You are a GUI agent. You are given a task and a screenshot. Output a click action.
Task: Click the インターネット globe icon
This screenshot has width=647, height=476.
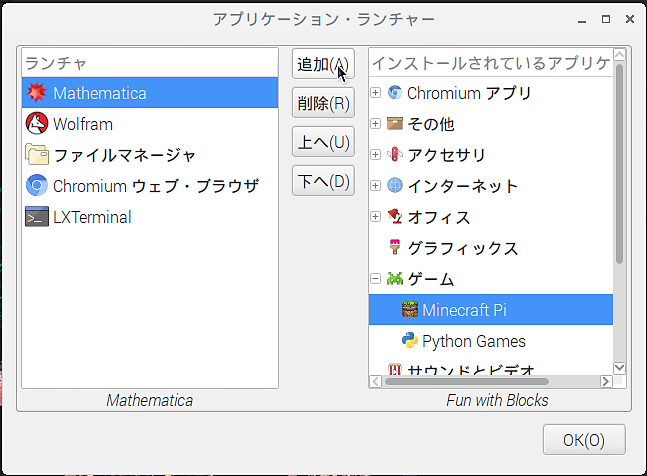[x=395, y=185]
